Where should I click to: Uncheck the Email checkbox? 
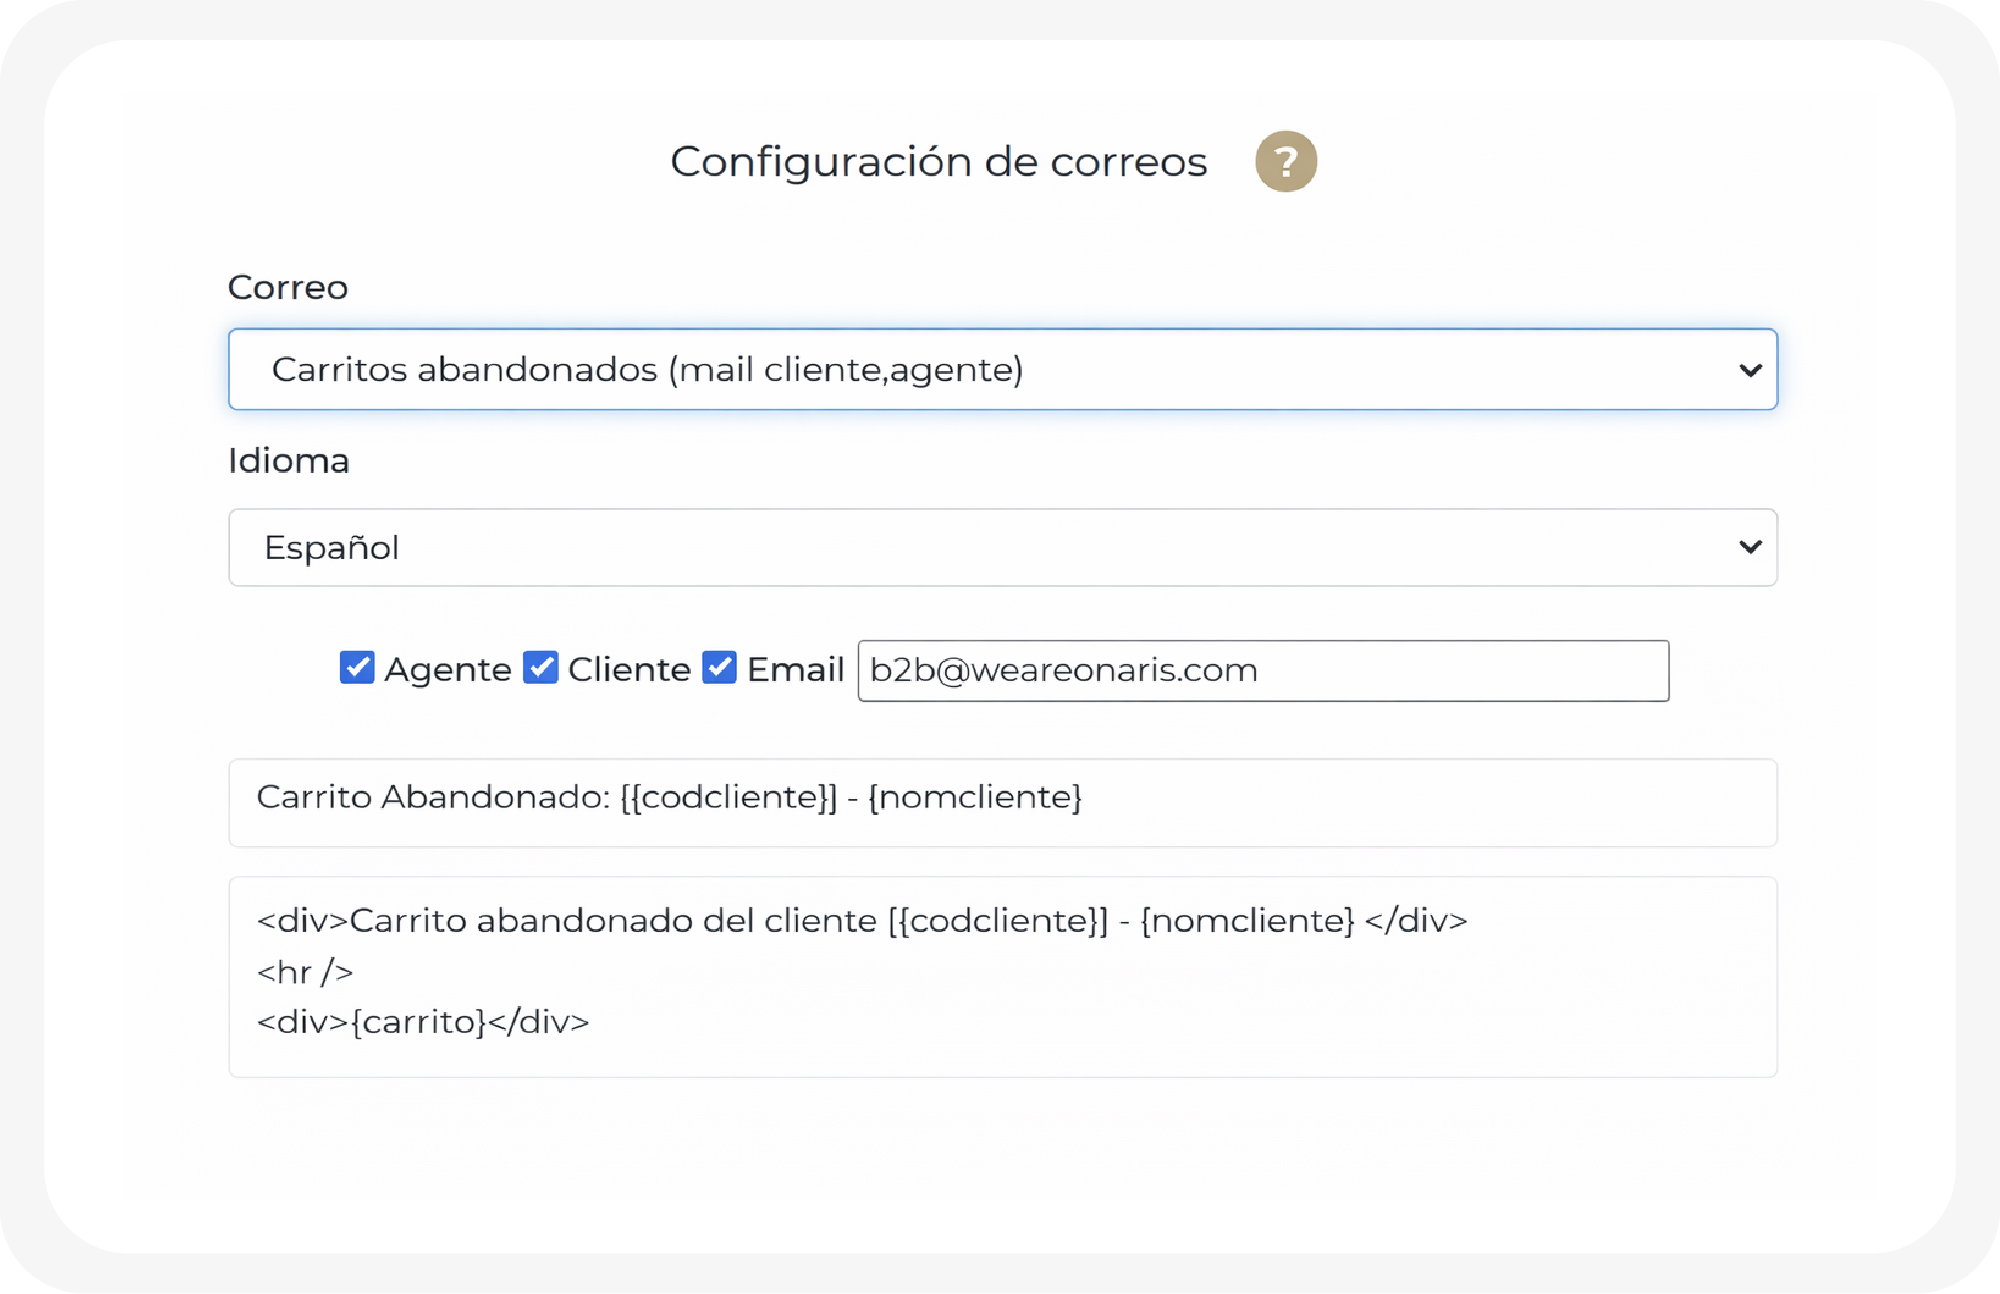[719, 667]
